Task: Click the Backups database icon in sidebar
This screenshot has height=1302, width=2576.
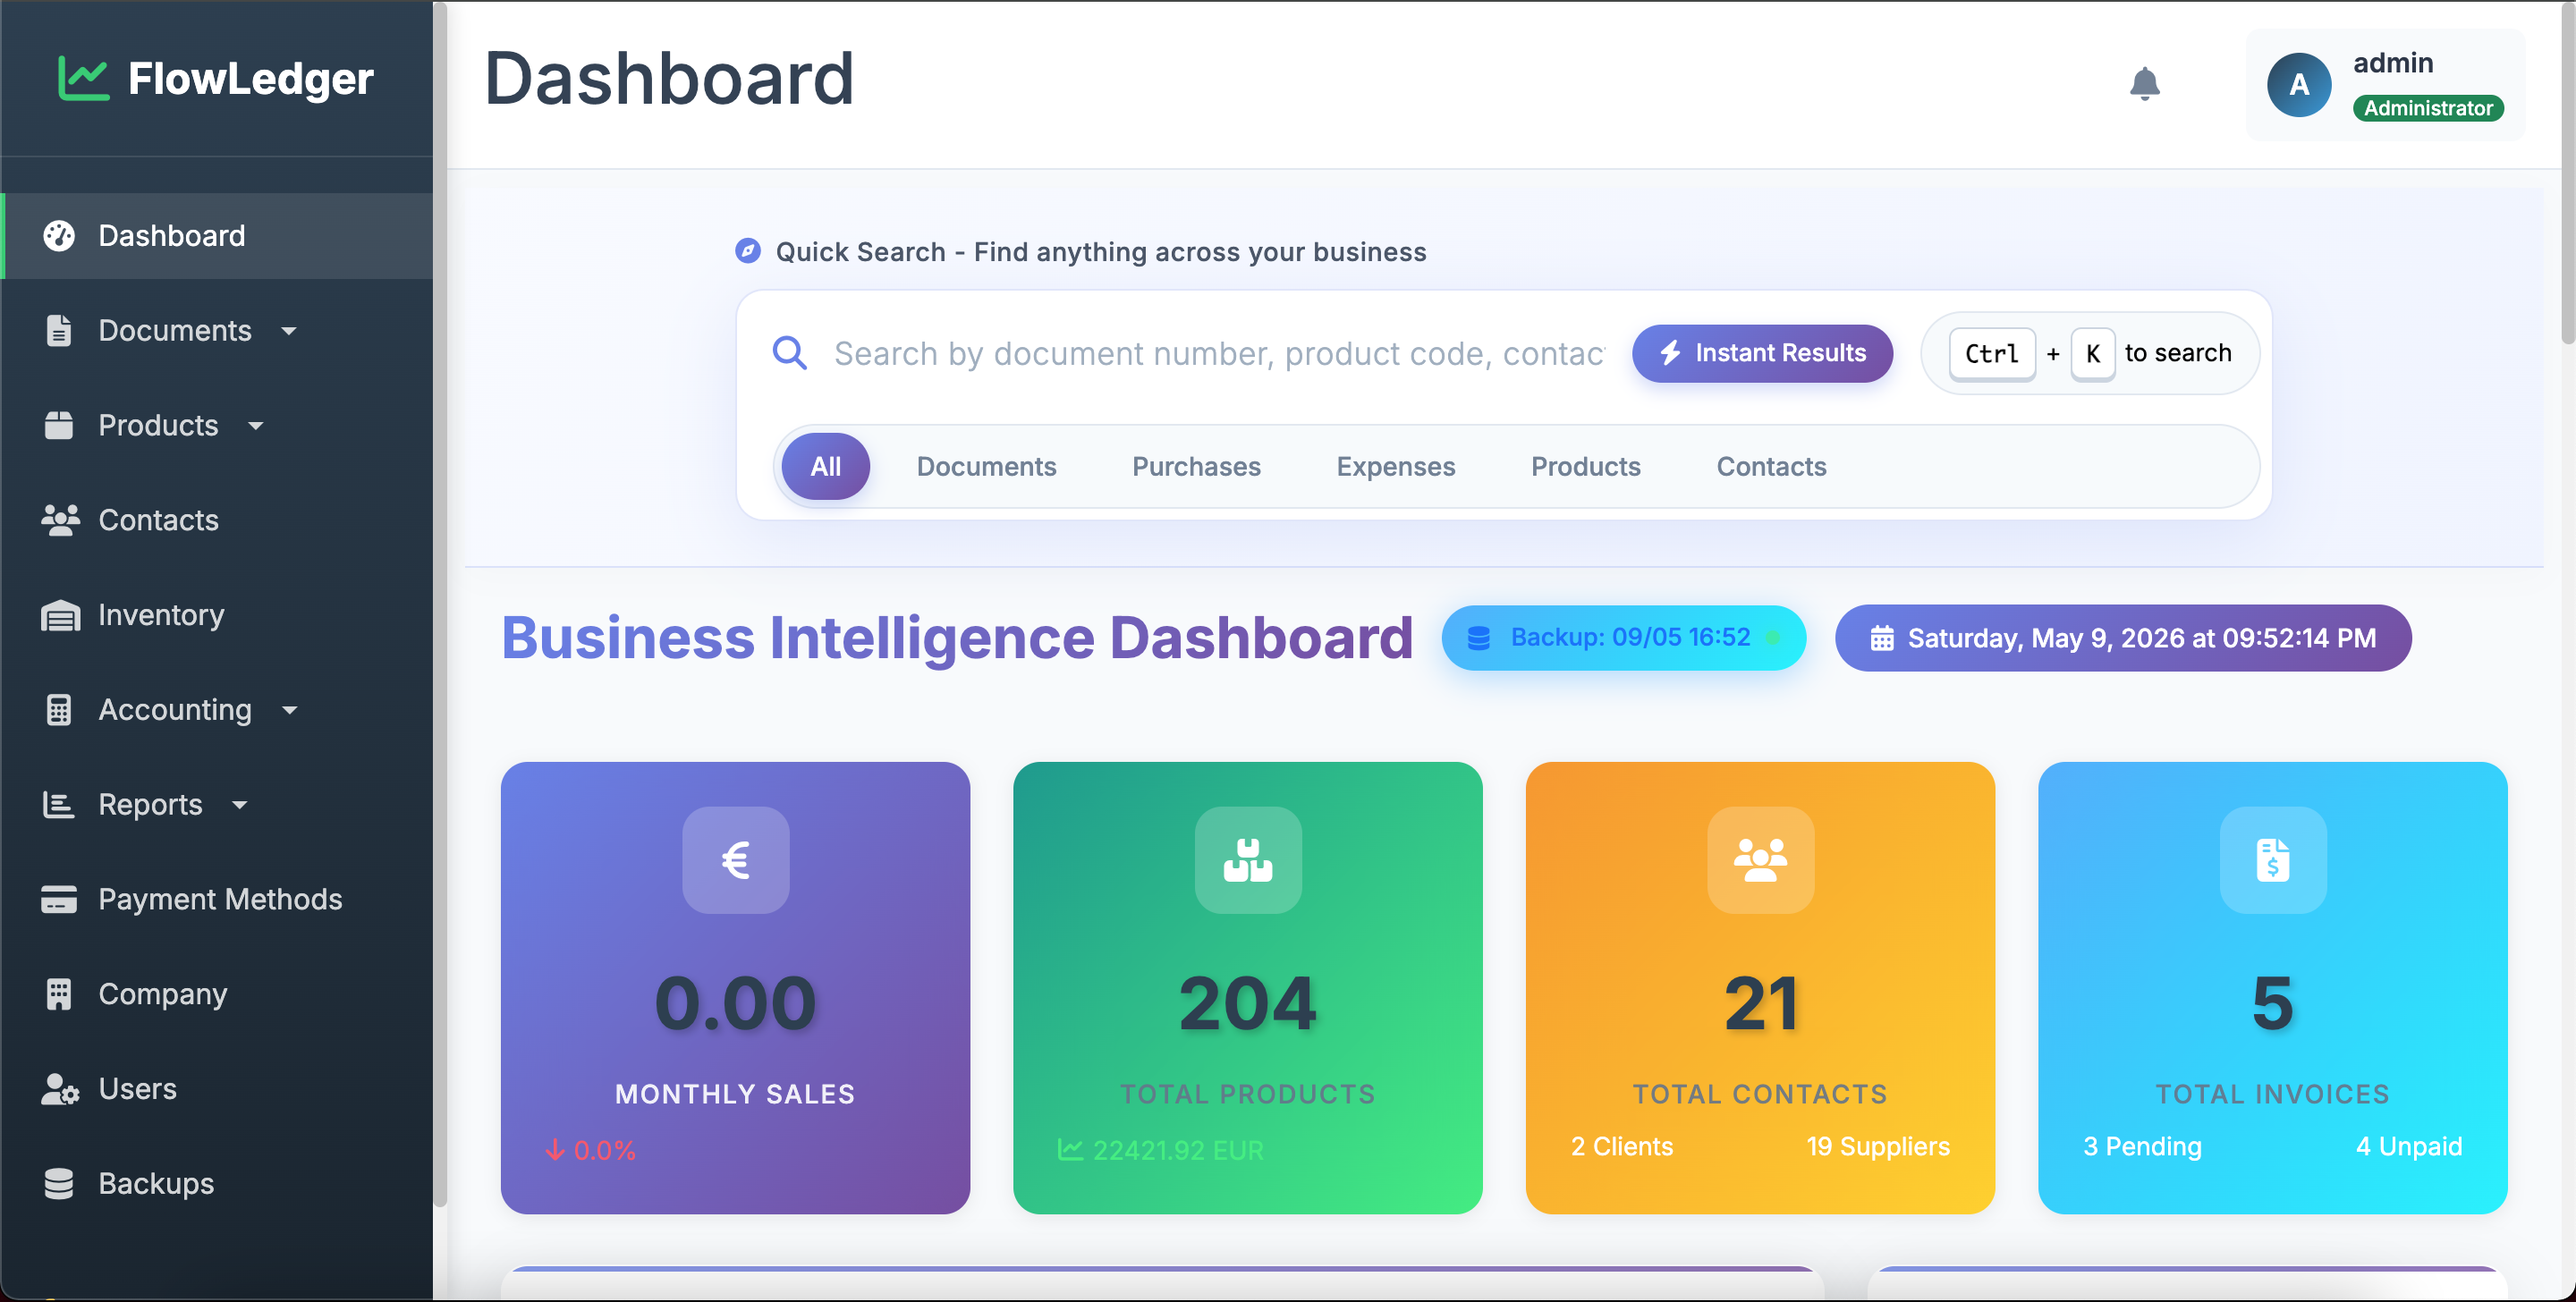Action: pyautogui.click(x=59, y=1183)
